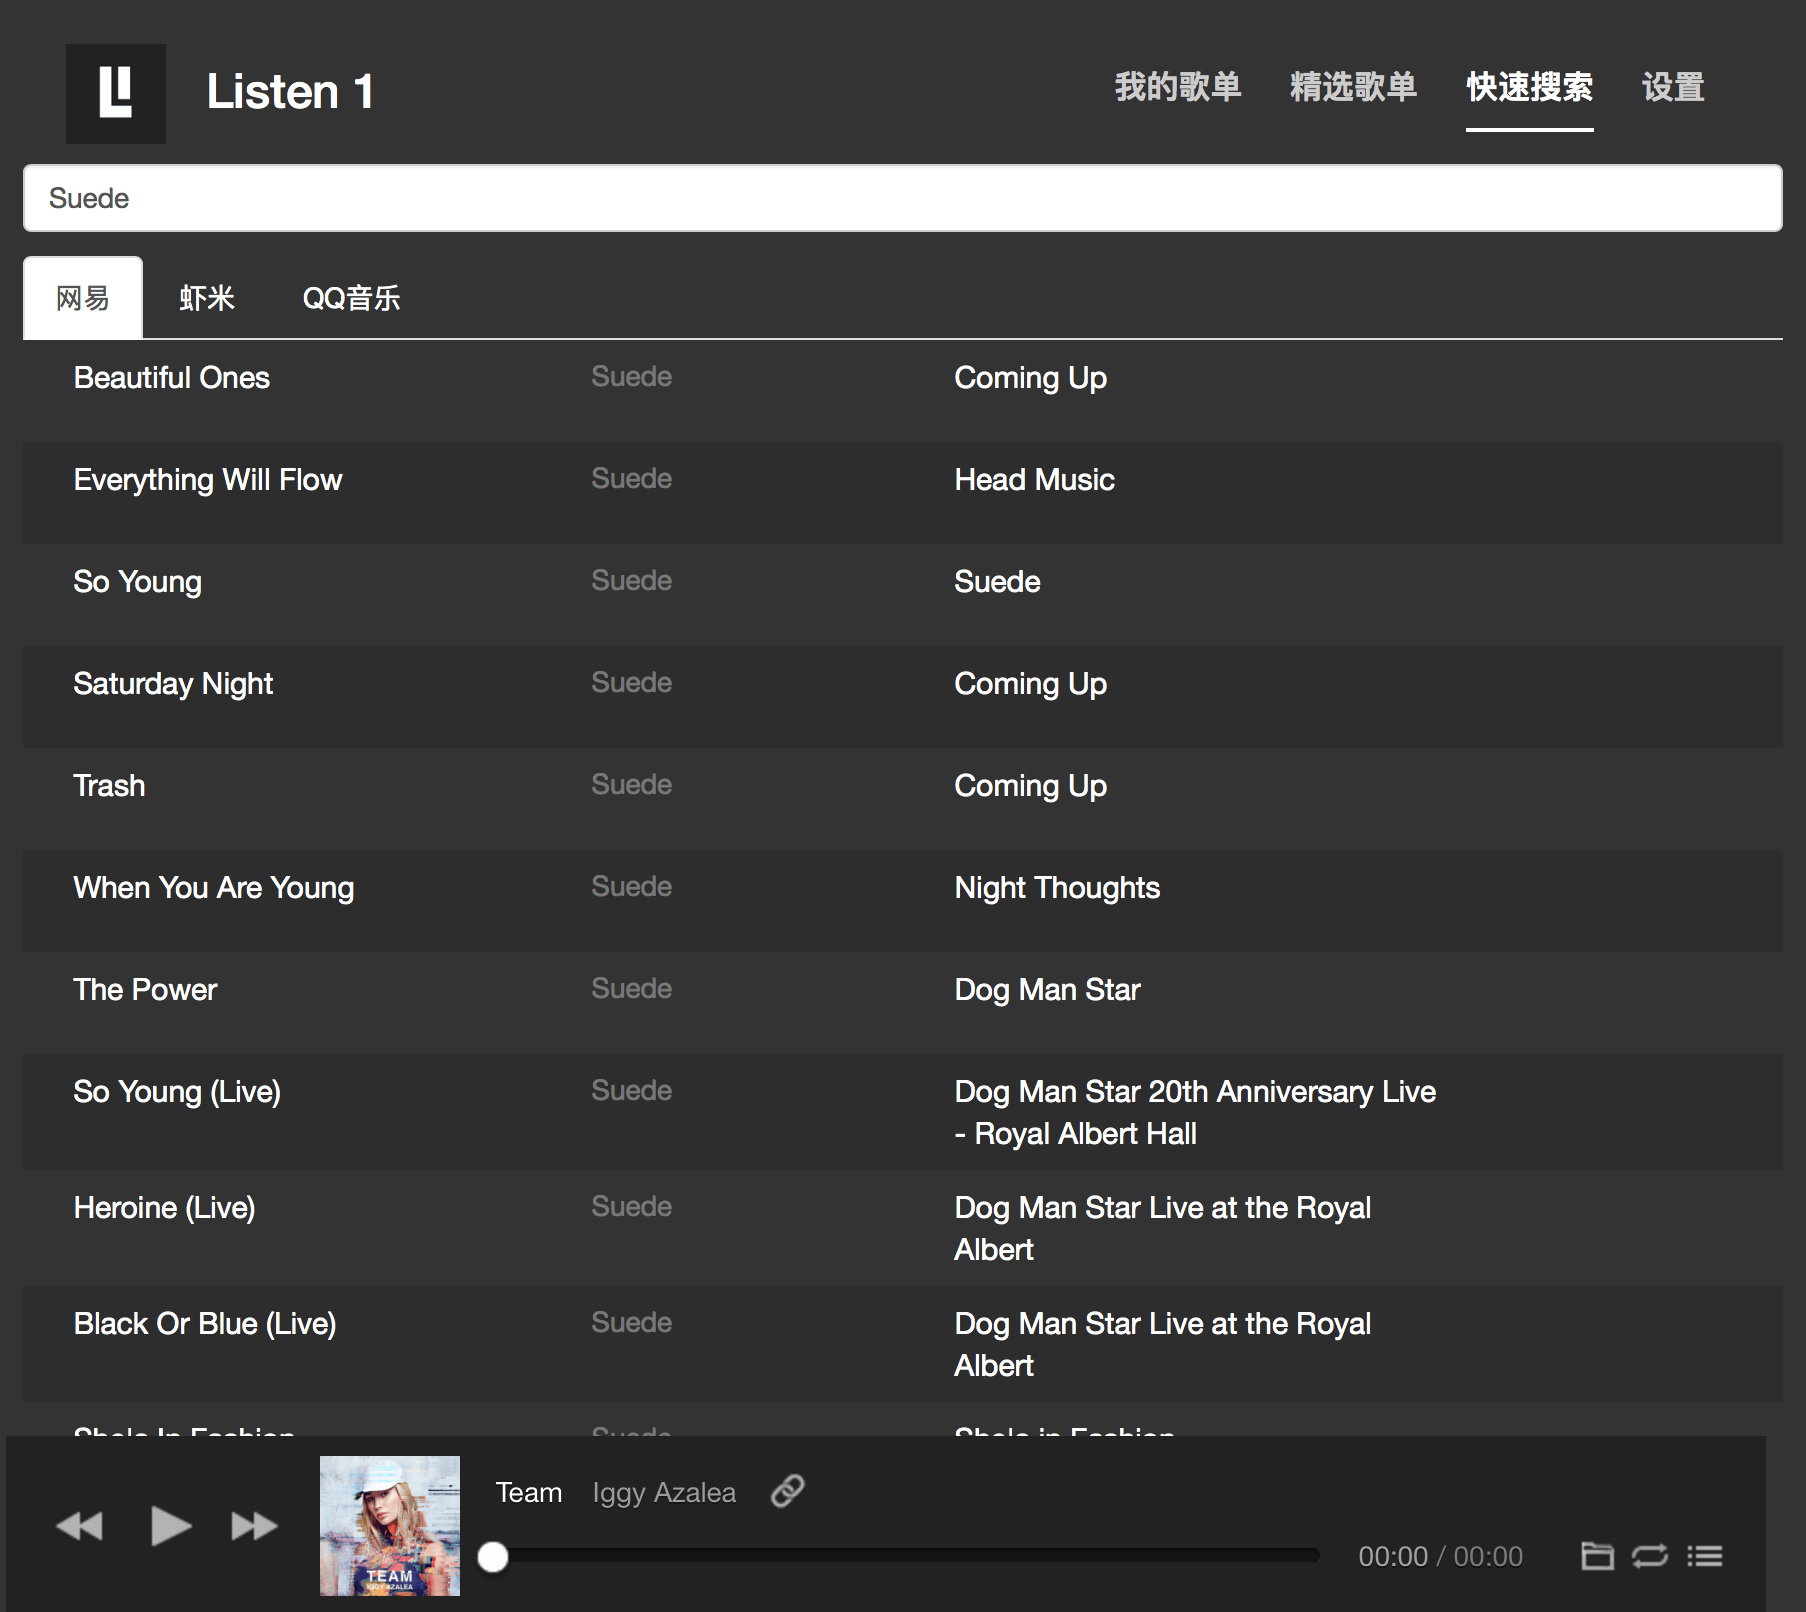Image resolution: width=1806 pixels, height=1612 pixels.
Task: Open Royal Albert album in Black Or Blue row
Action: tap(1162, 1345)
